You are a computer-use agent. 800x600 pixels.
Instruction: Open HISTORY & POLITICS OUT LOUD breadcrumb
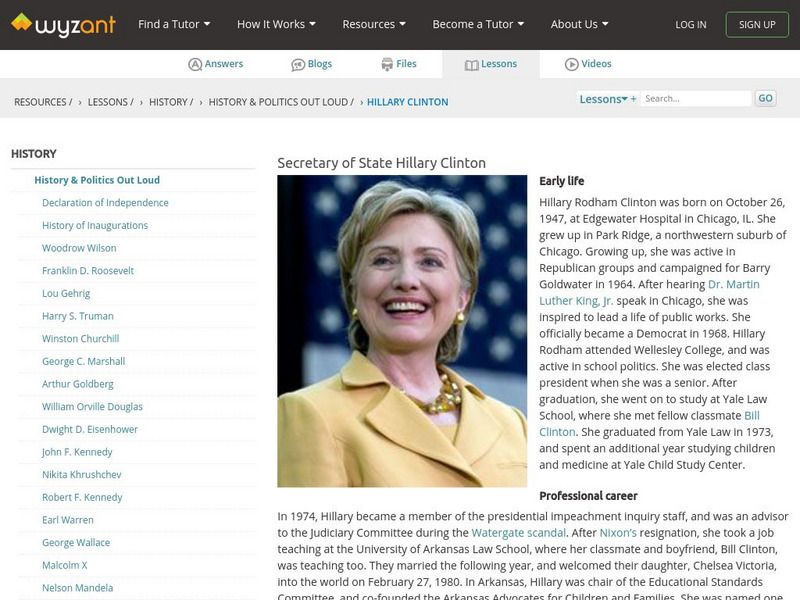tap(281, 102)
